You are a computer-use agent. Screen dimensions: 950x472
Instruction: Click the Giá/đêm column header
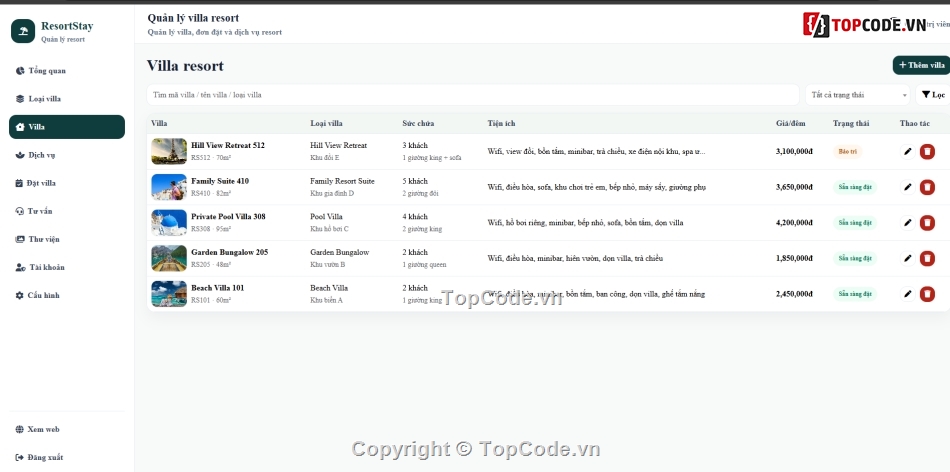[x=791, y=124]
